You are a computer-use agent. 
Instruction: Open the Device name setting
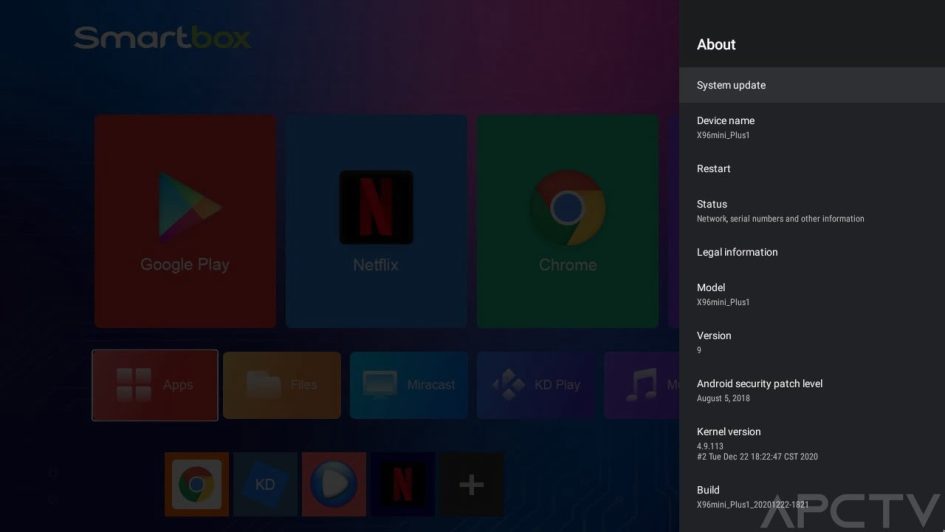(811, 127)
